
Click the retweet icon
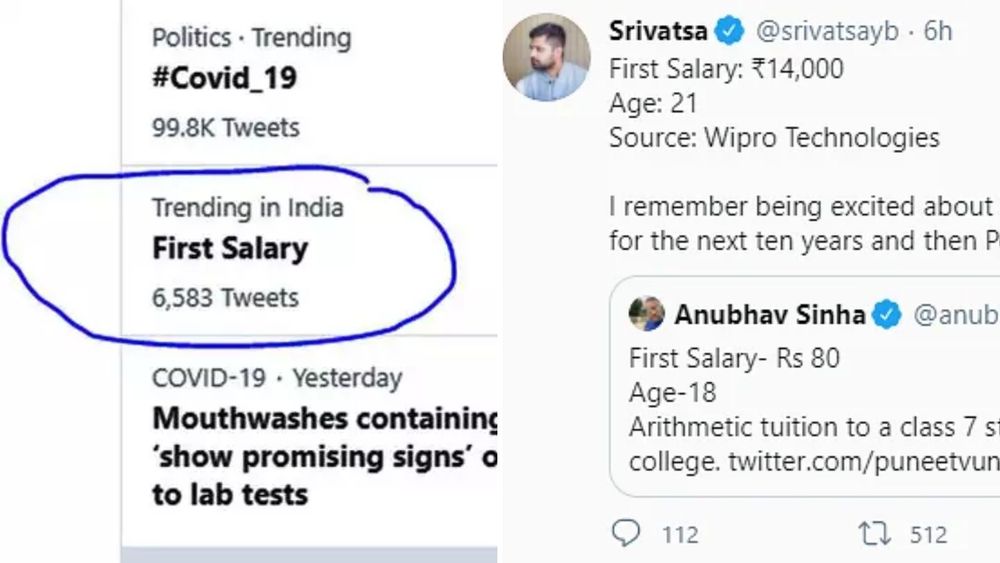tap(874, 535)
